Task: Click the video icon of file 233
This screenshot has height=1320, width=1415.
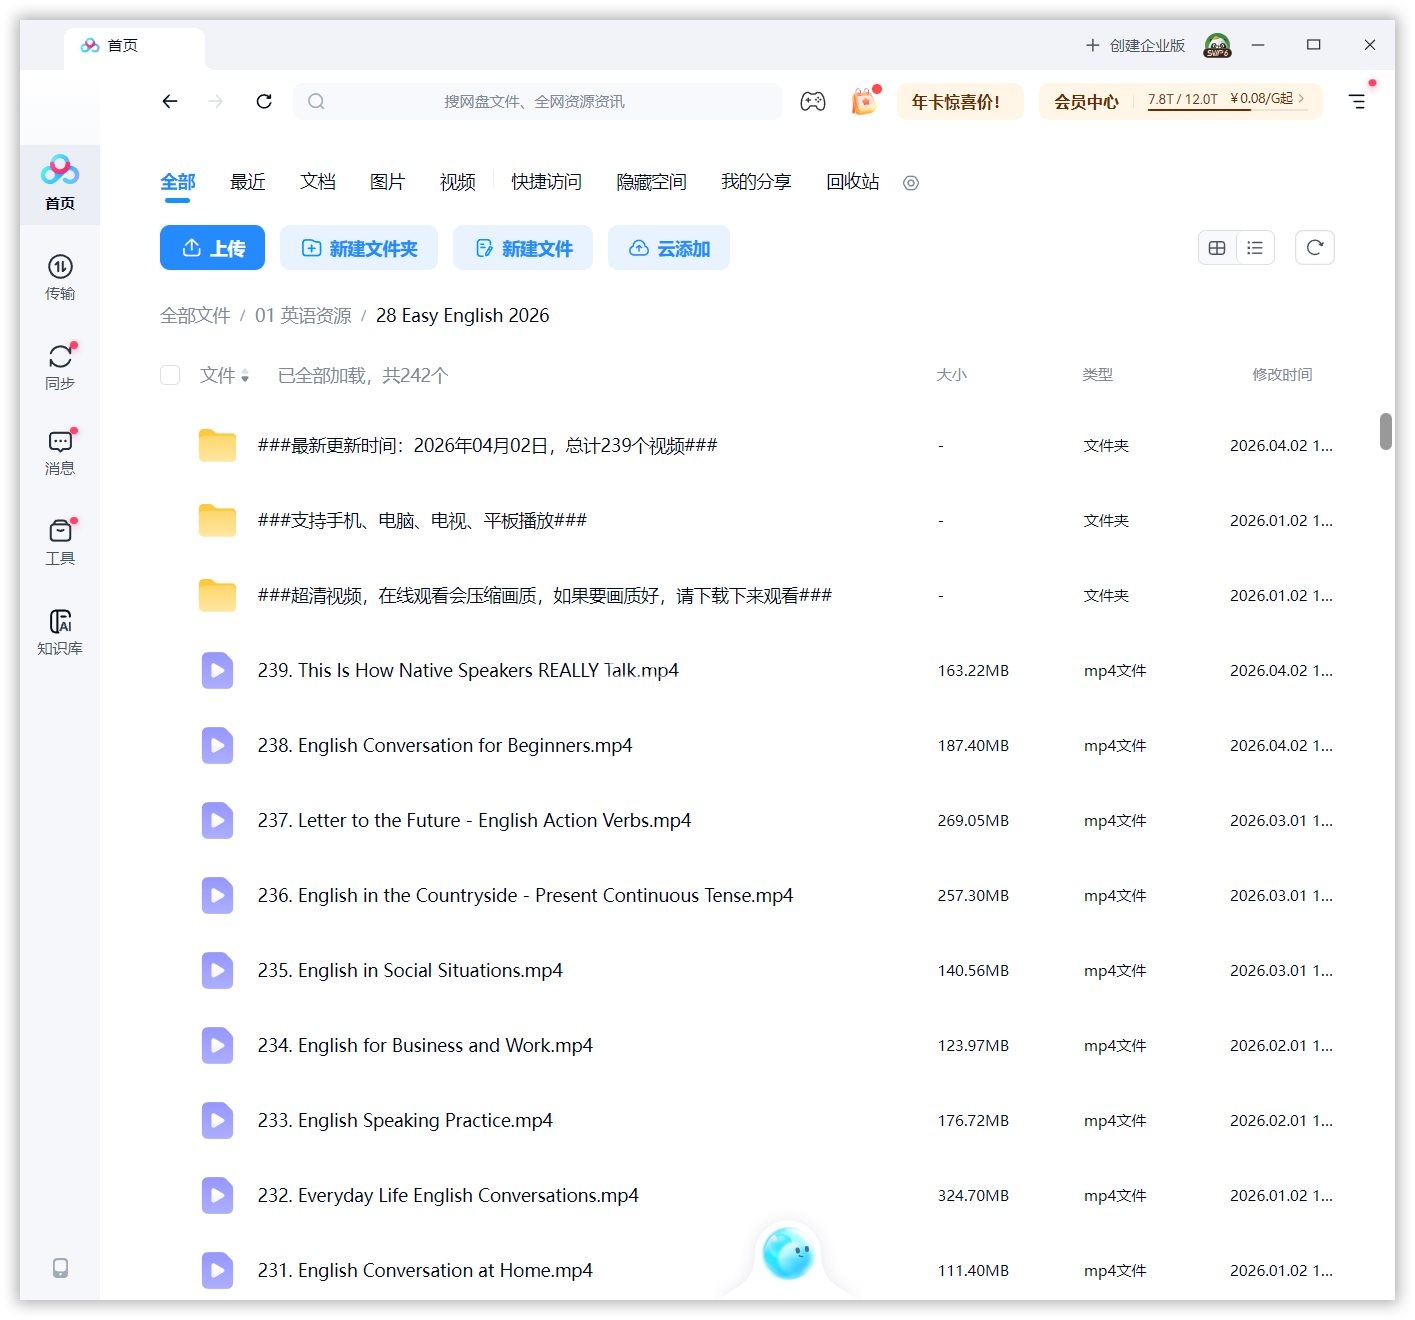Action: [x=217, y=1120]
